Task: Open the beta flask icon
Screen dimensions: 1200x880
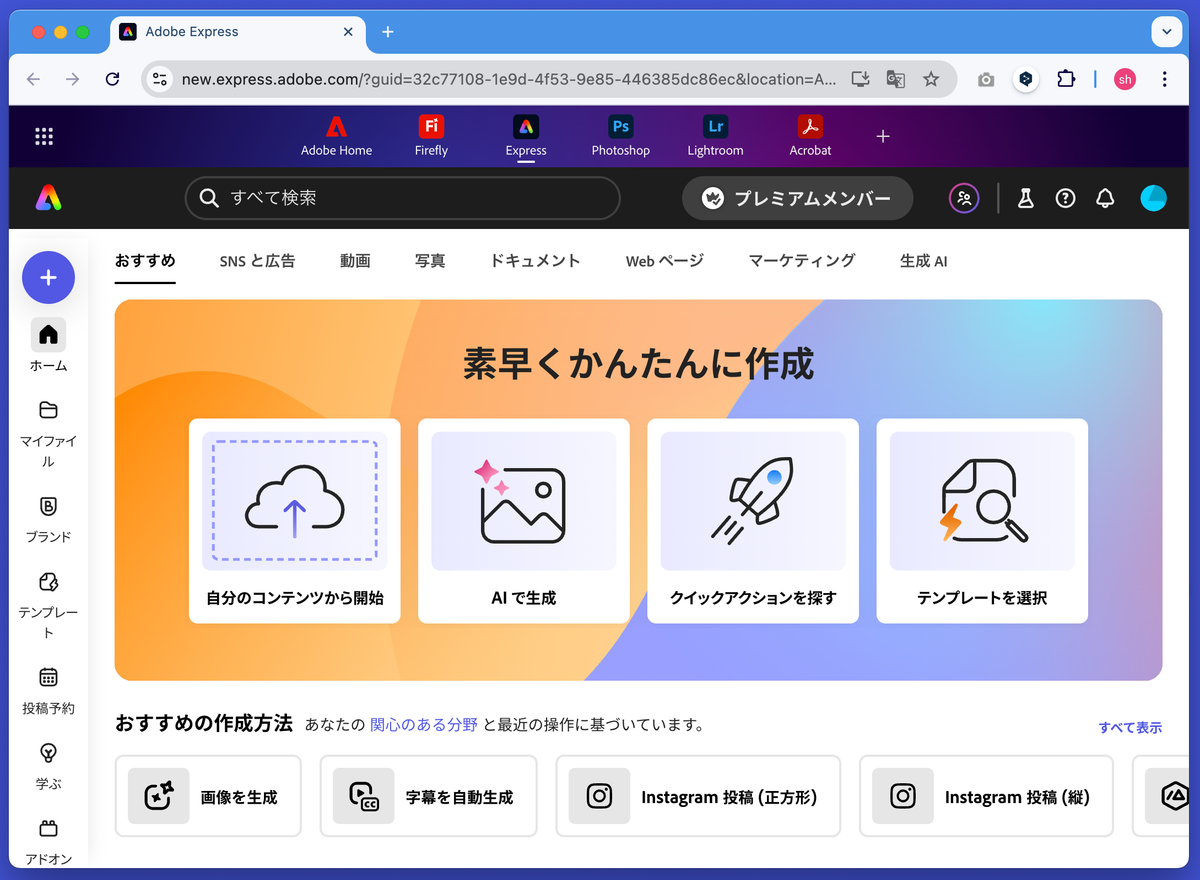Action: (x=1025, y=198)
